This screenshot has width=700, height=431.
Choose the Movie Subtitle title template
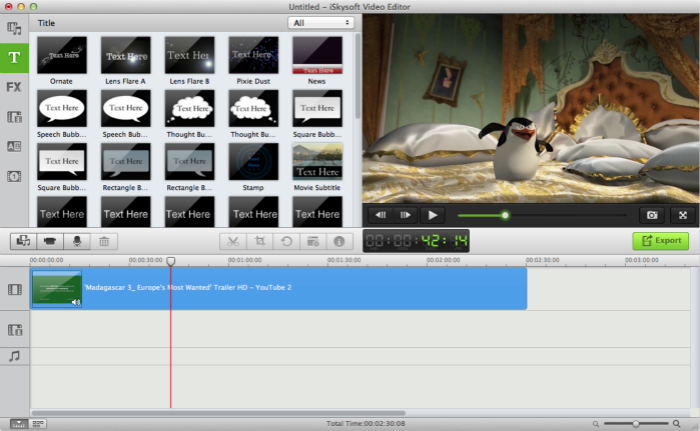317,161
